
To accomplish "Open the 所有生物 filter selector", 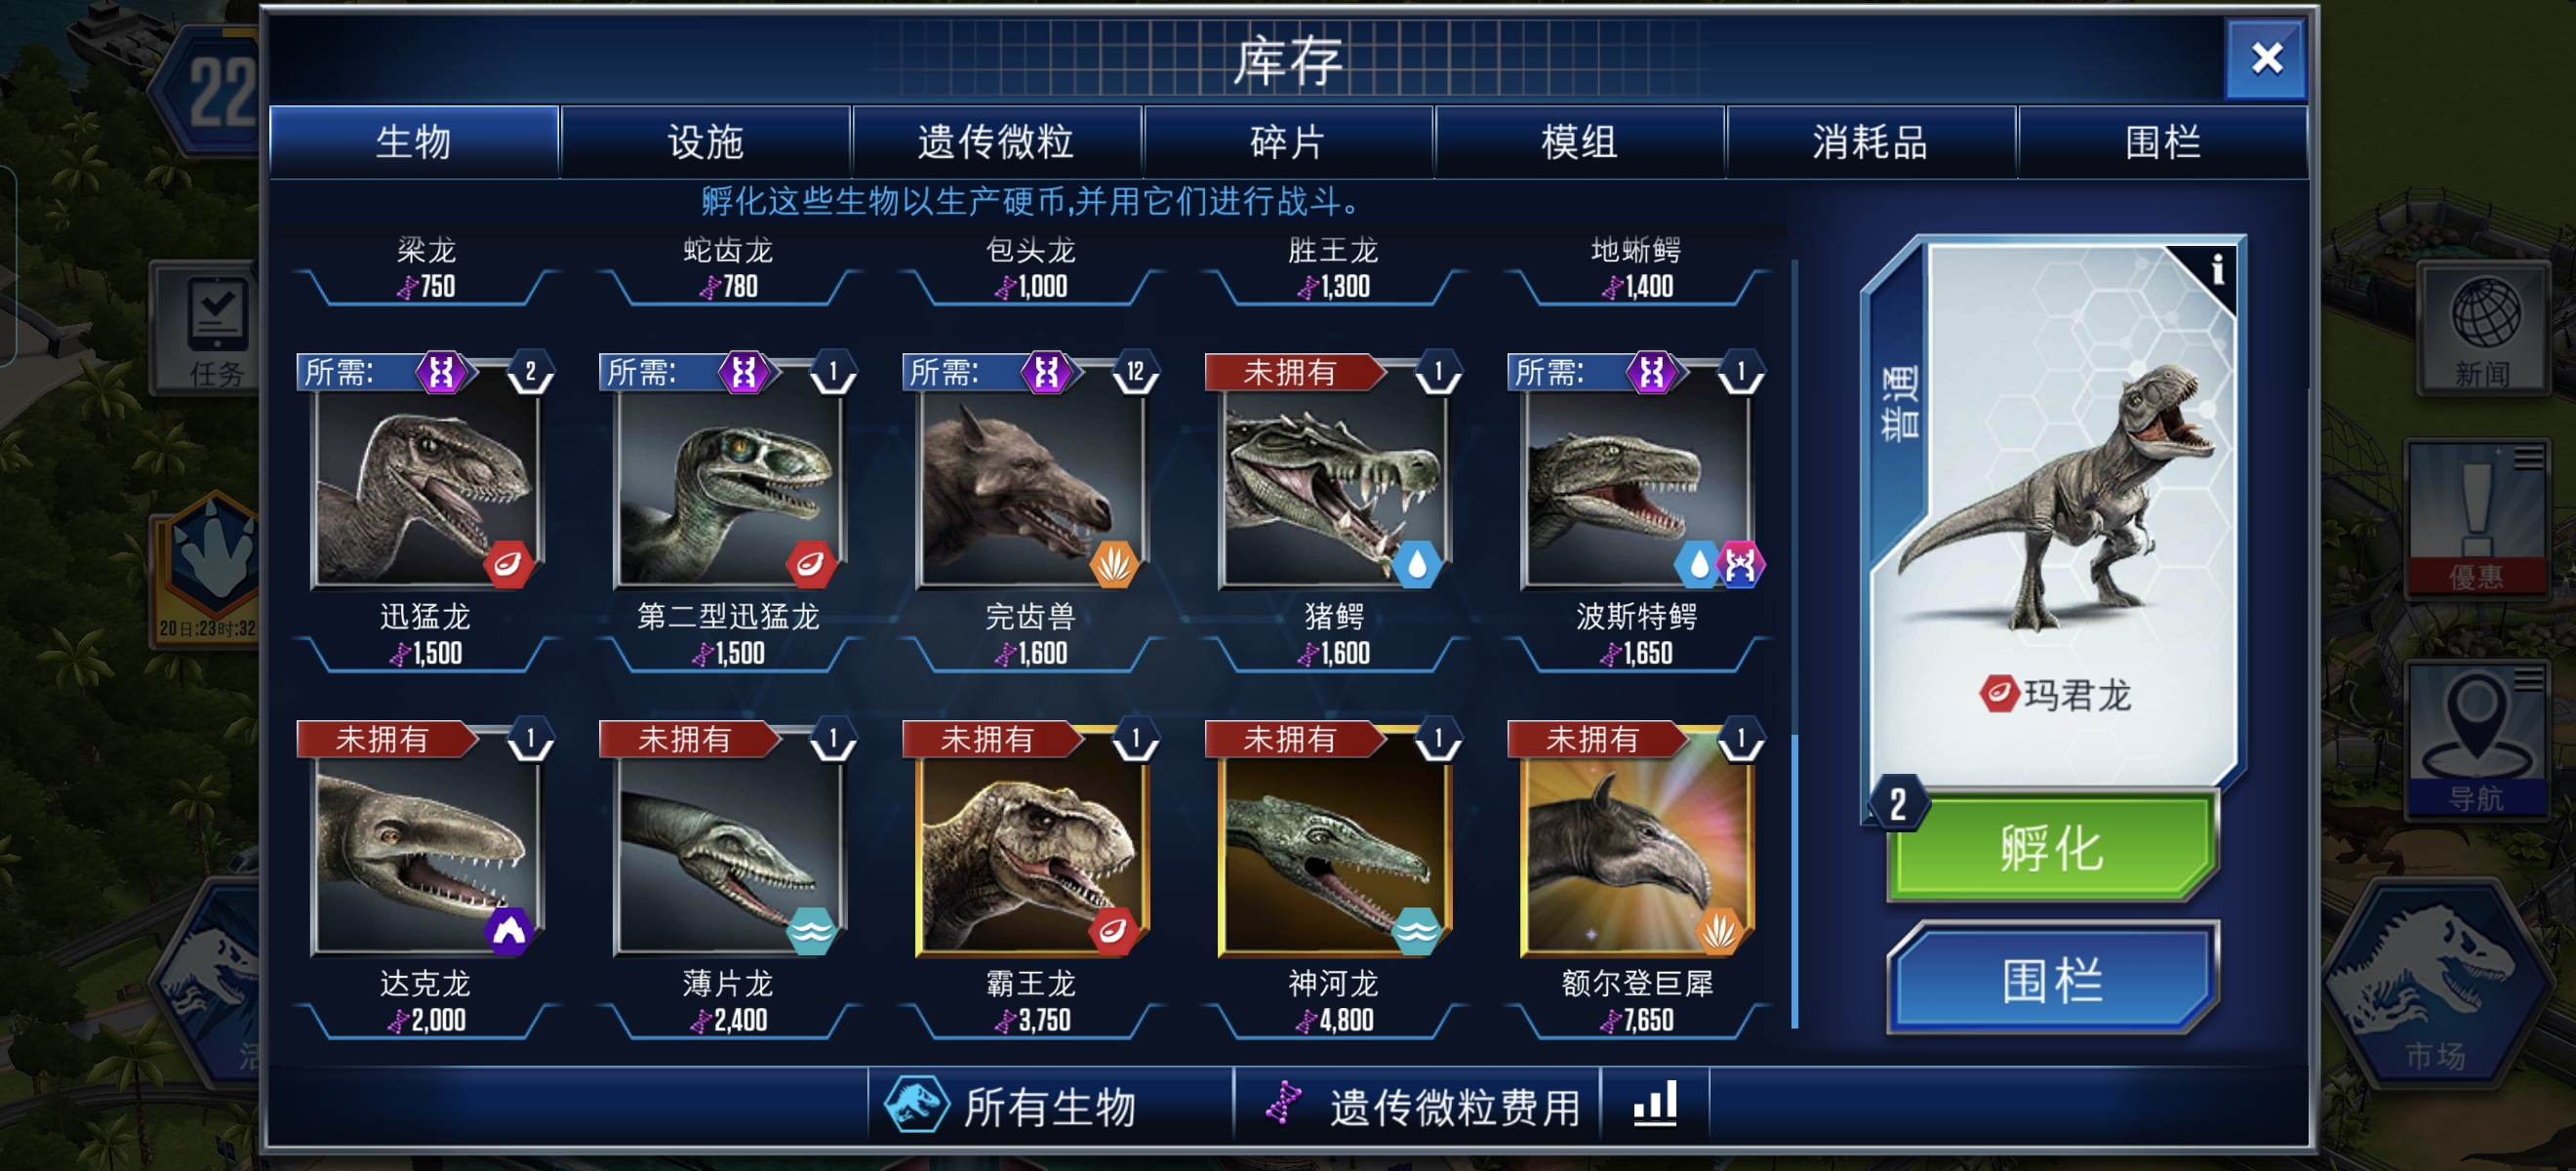I will [x=1050, y=1105].
